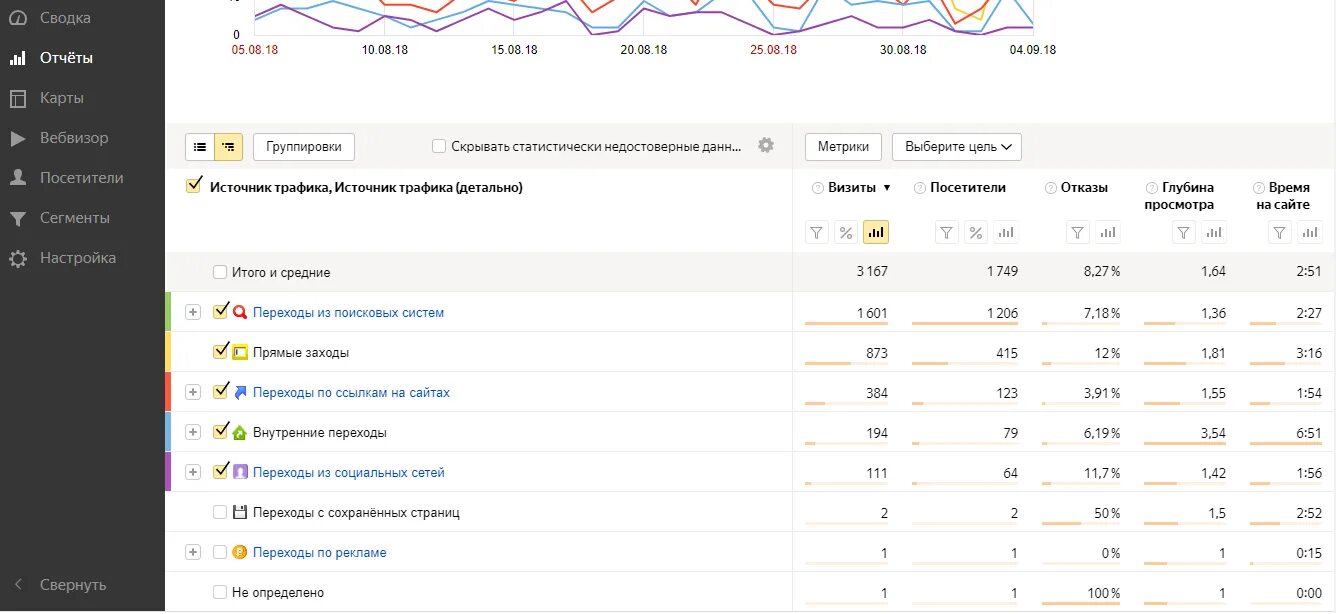Open table settings gear icon

(766, 145)
